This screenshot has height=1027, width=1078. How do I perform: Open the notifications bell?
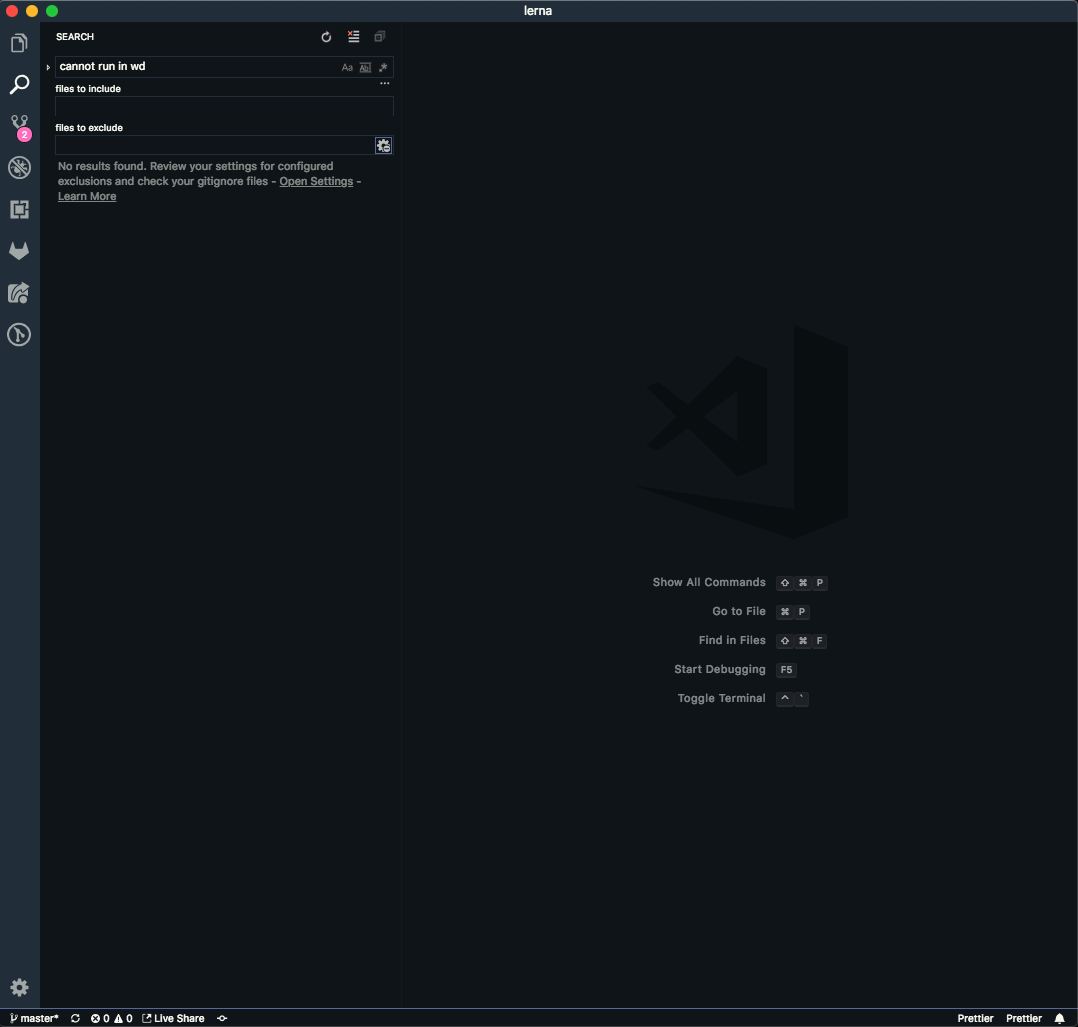[x=1059, y=1018]
